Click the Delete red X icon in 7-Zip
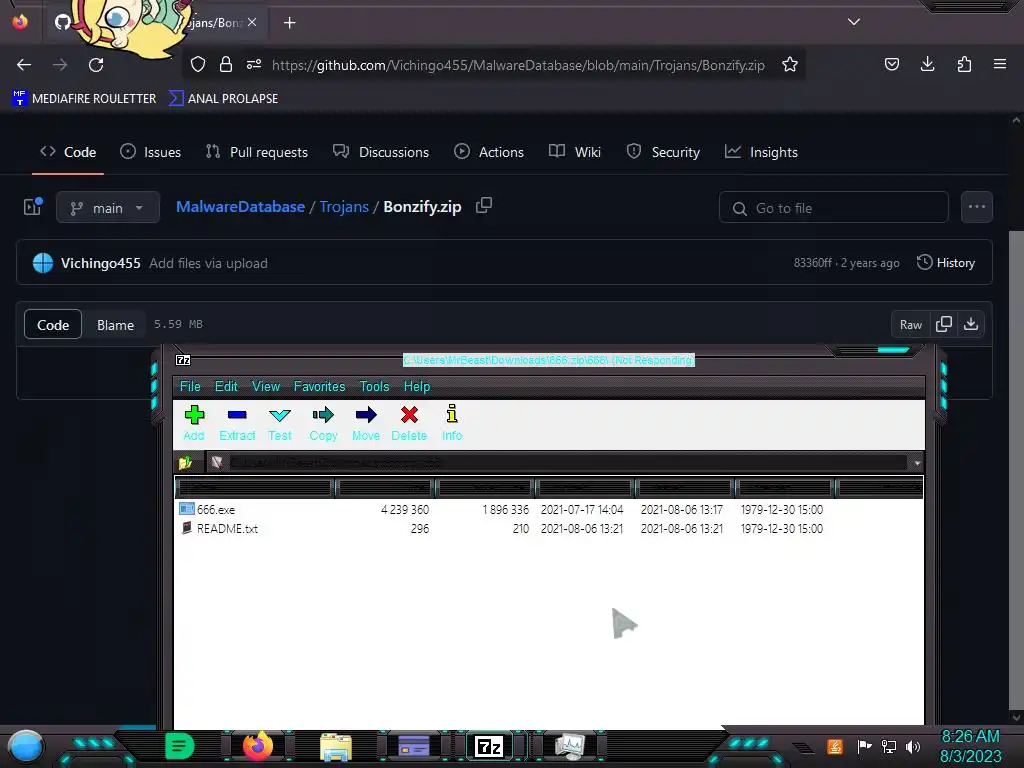 click(x=409, y=415)
